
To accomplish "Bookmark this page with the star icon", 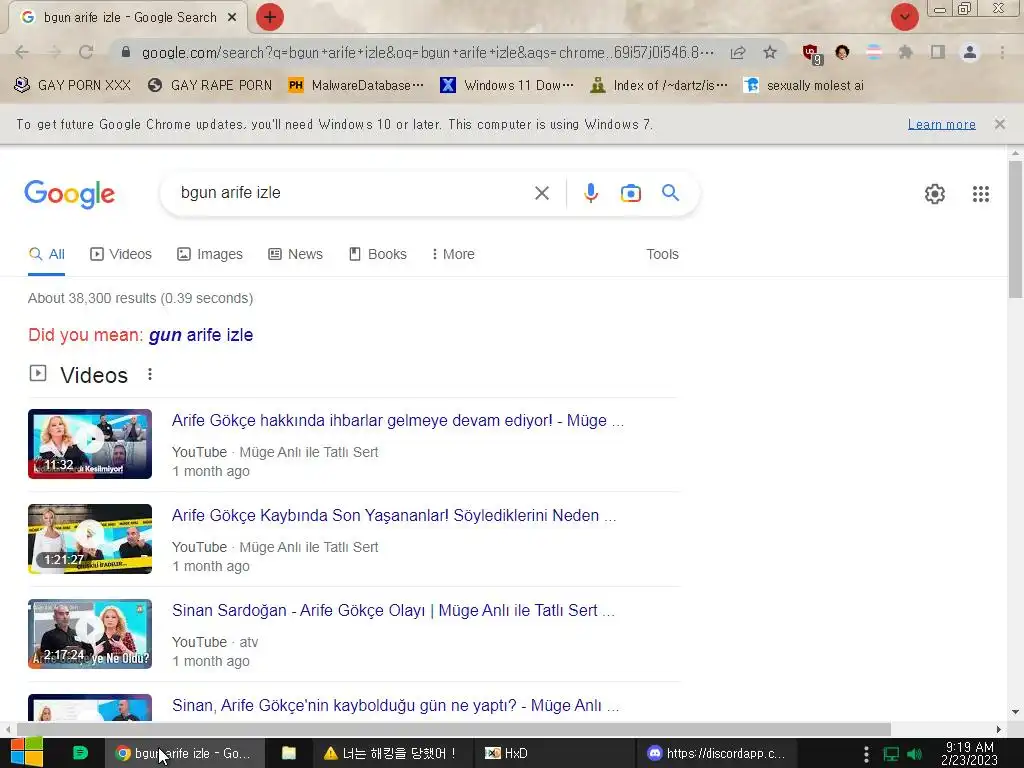I will 770,52.
